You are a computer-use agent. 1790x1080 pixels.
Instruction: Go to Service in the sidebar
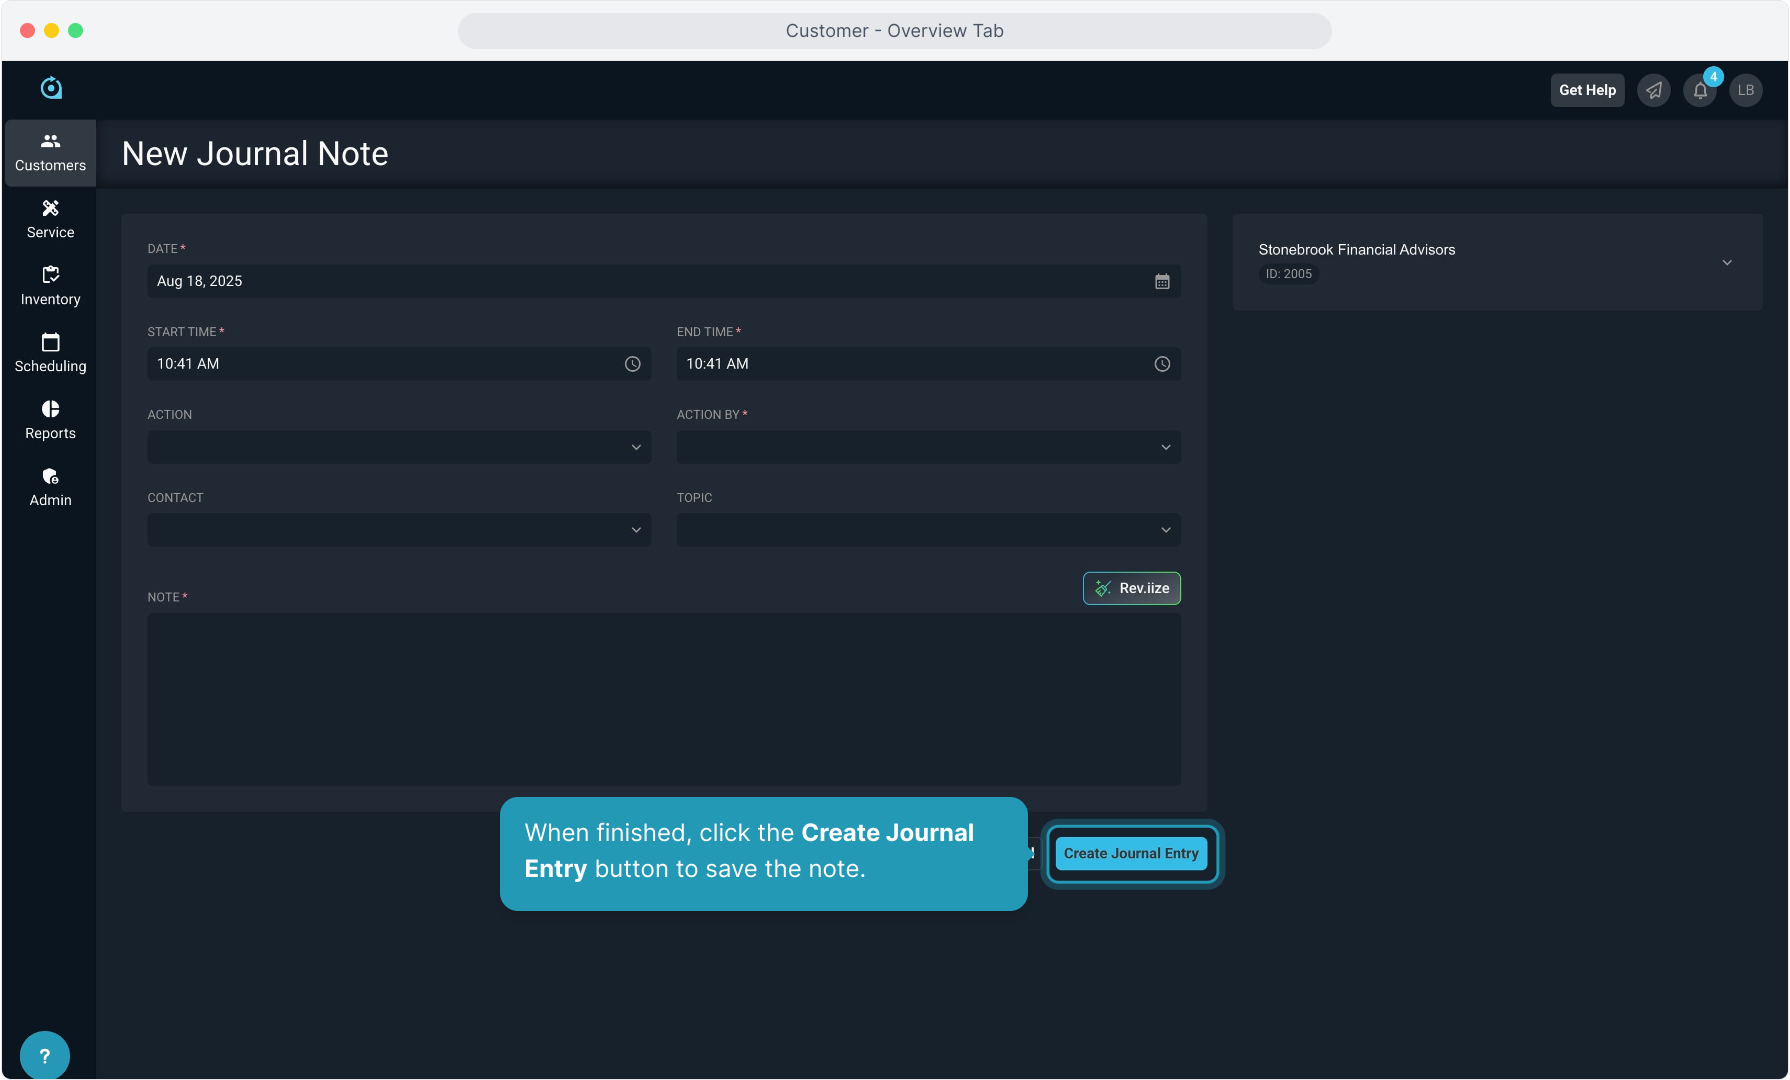coord(50,219)
